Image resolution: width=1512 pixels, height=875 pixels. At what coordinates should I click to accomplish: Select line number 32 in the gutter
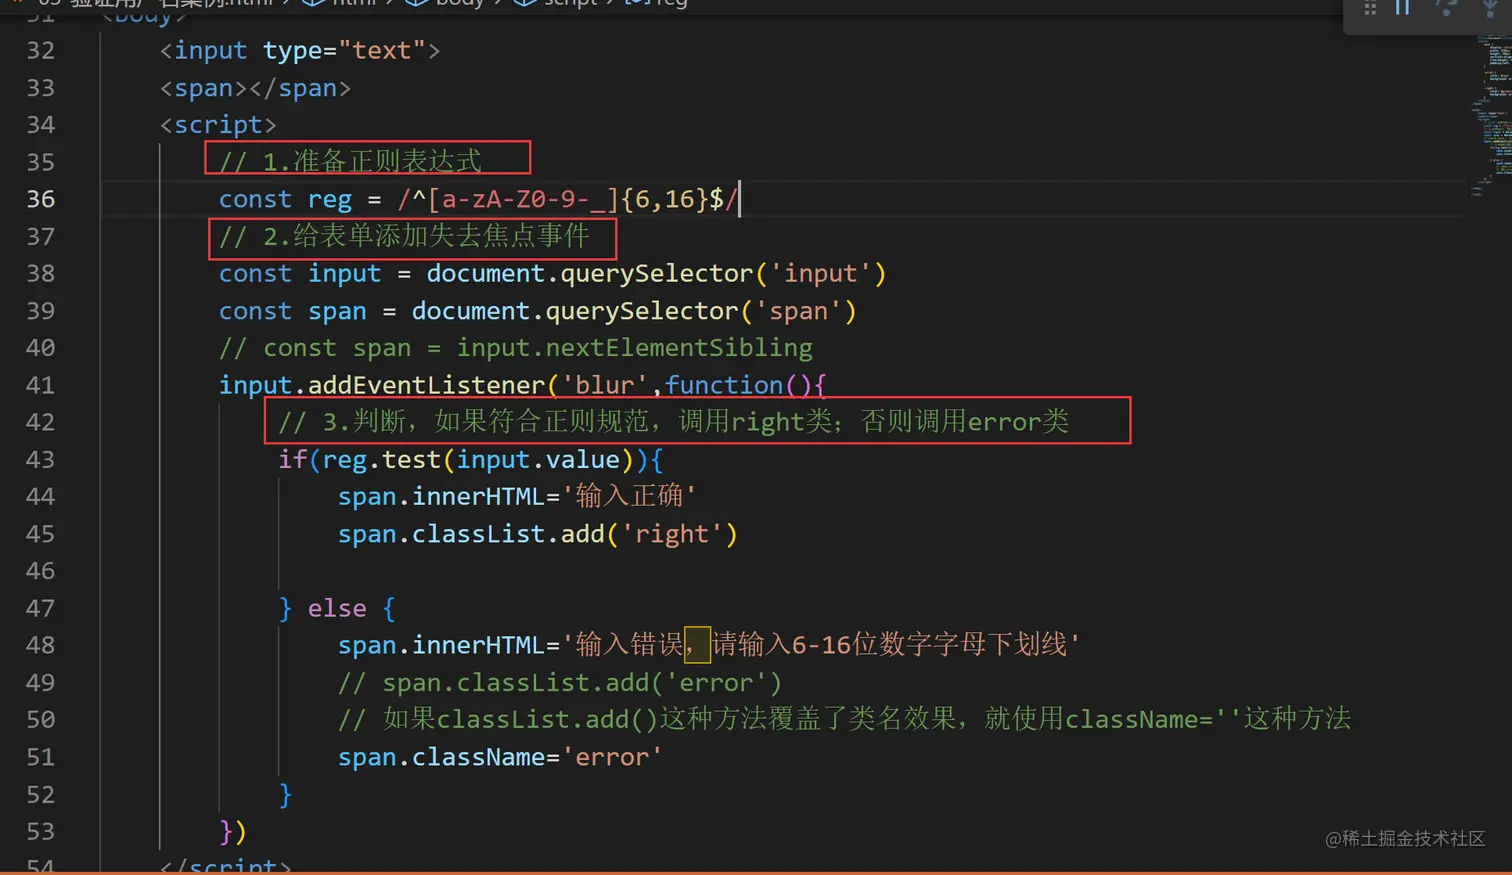click(41, 50)
